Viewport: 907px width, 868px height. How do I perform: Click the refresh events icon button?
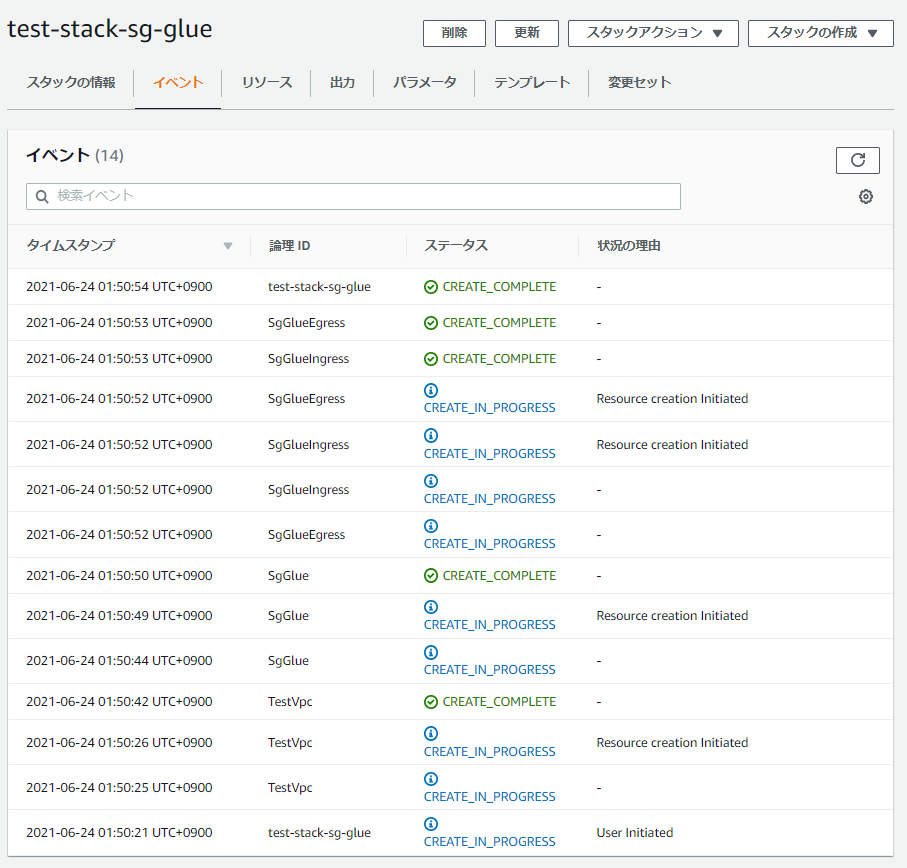[x=857, y=160]
